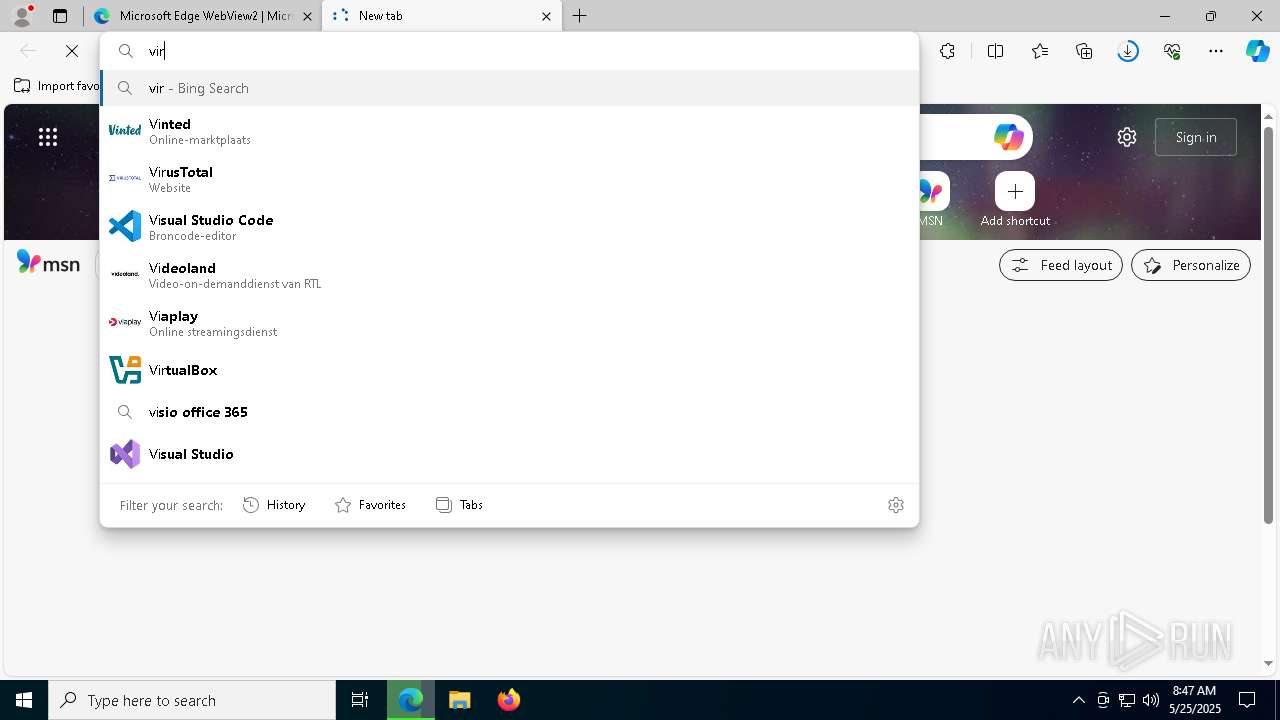This screenshot has width=1280, height=720.
Task: Open network icon in tray
Action: point(1127,700)
